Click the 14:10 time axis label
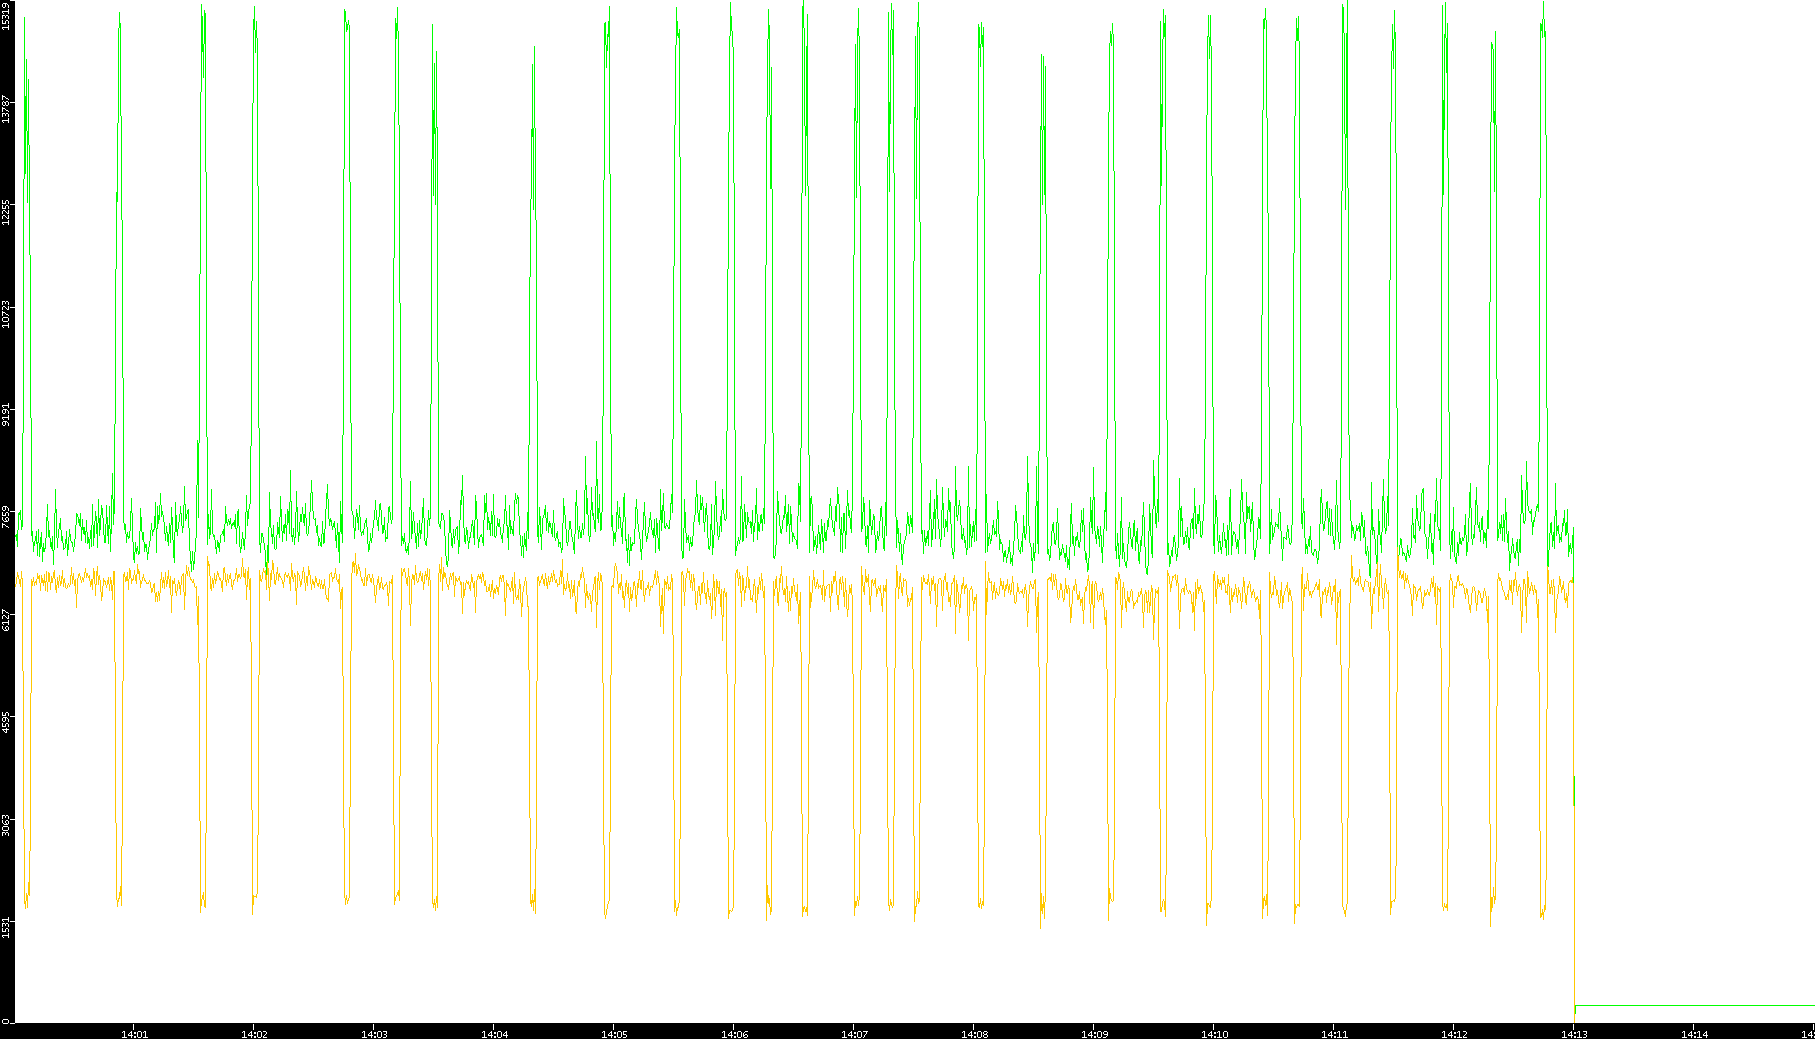1815x1039 pixels. click(x=1214, y=1034)
